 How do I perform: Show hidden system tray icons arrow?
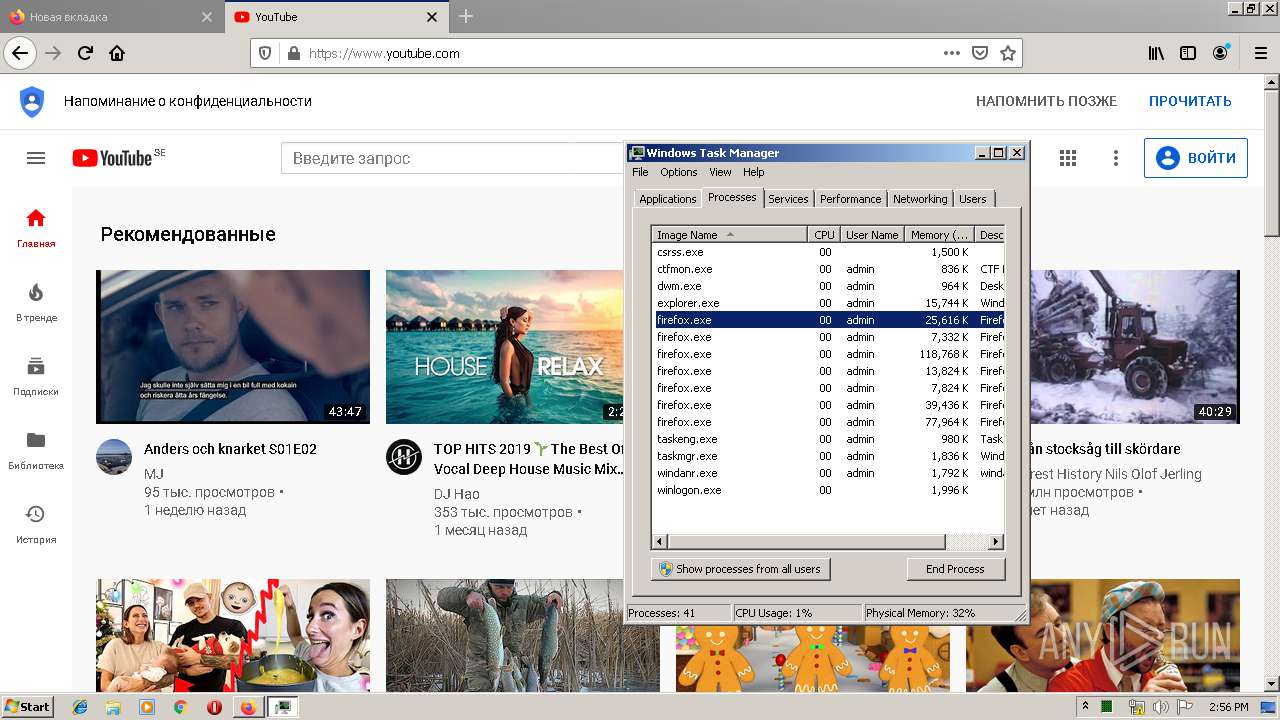[x=1086, y=707]
